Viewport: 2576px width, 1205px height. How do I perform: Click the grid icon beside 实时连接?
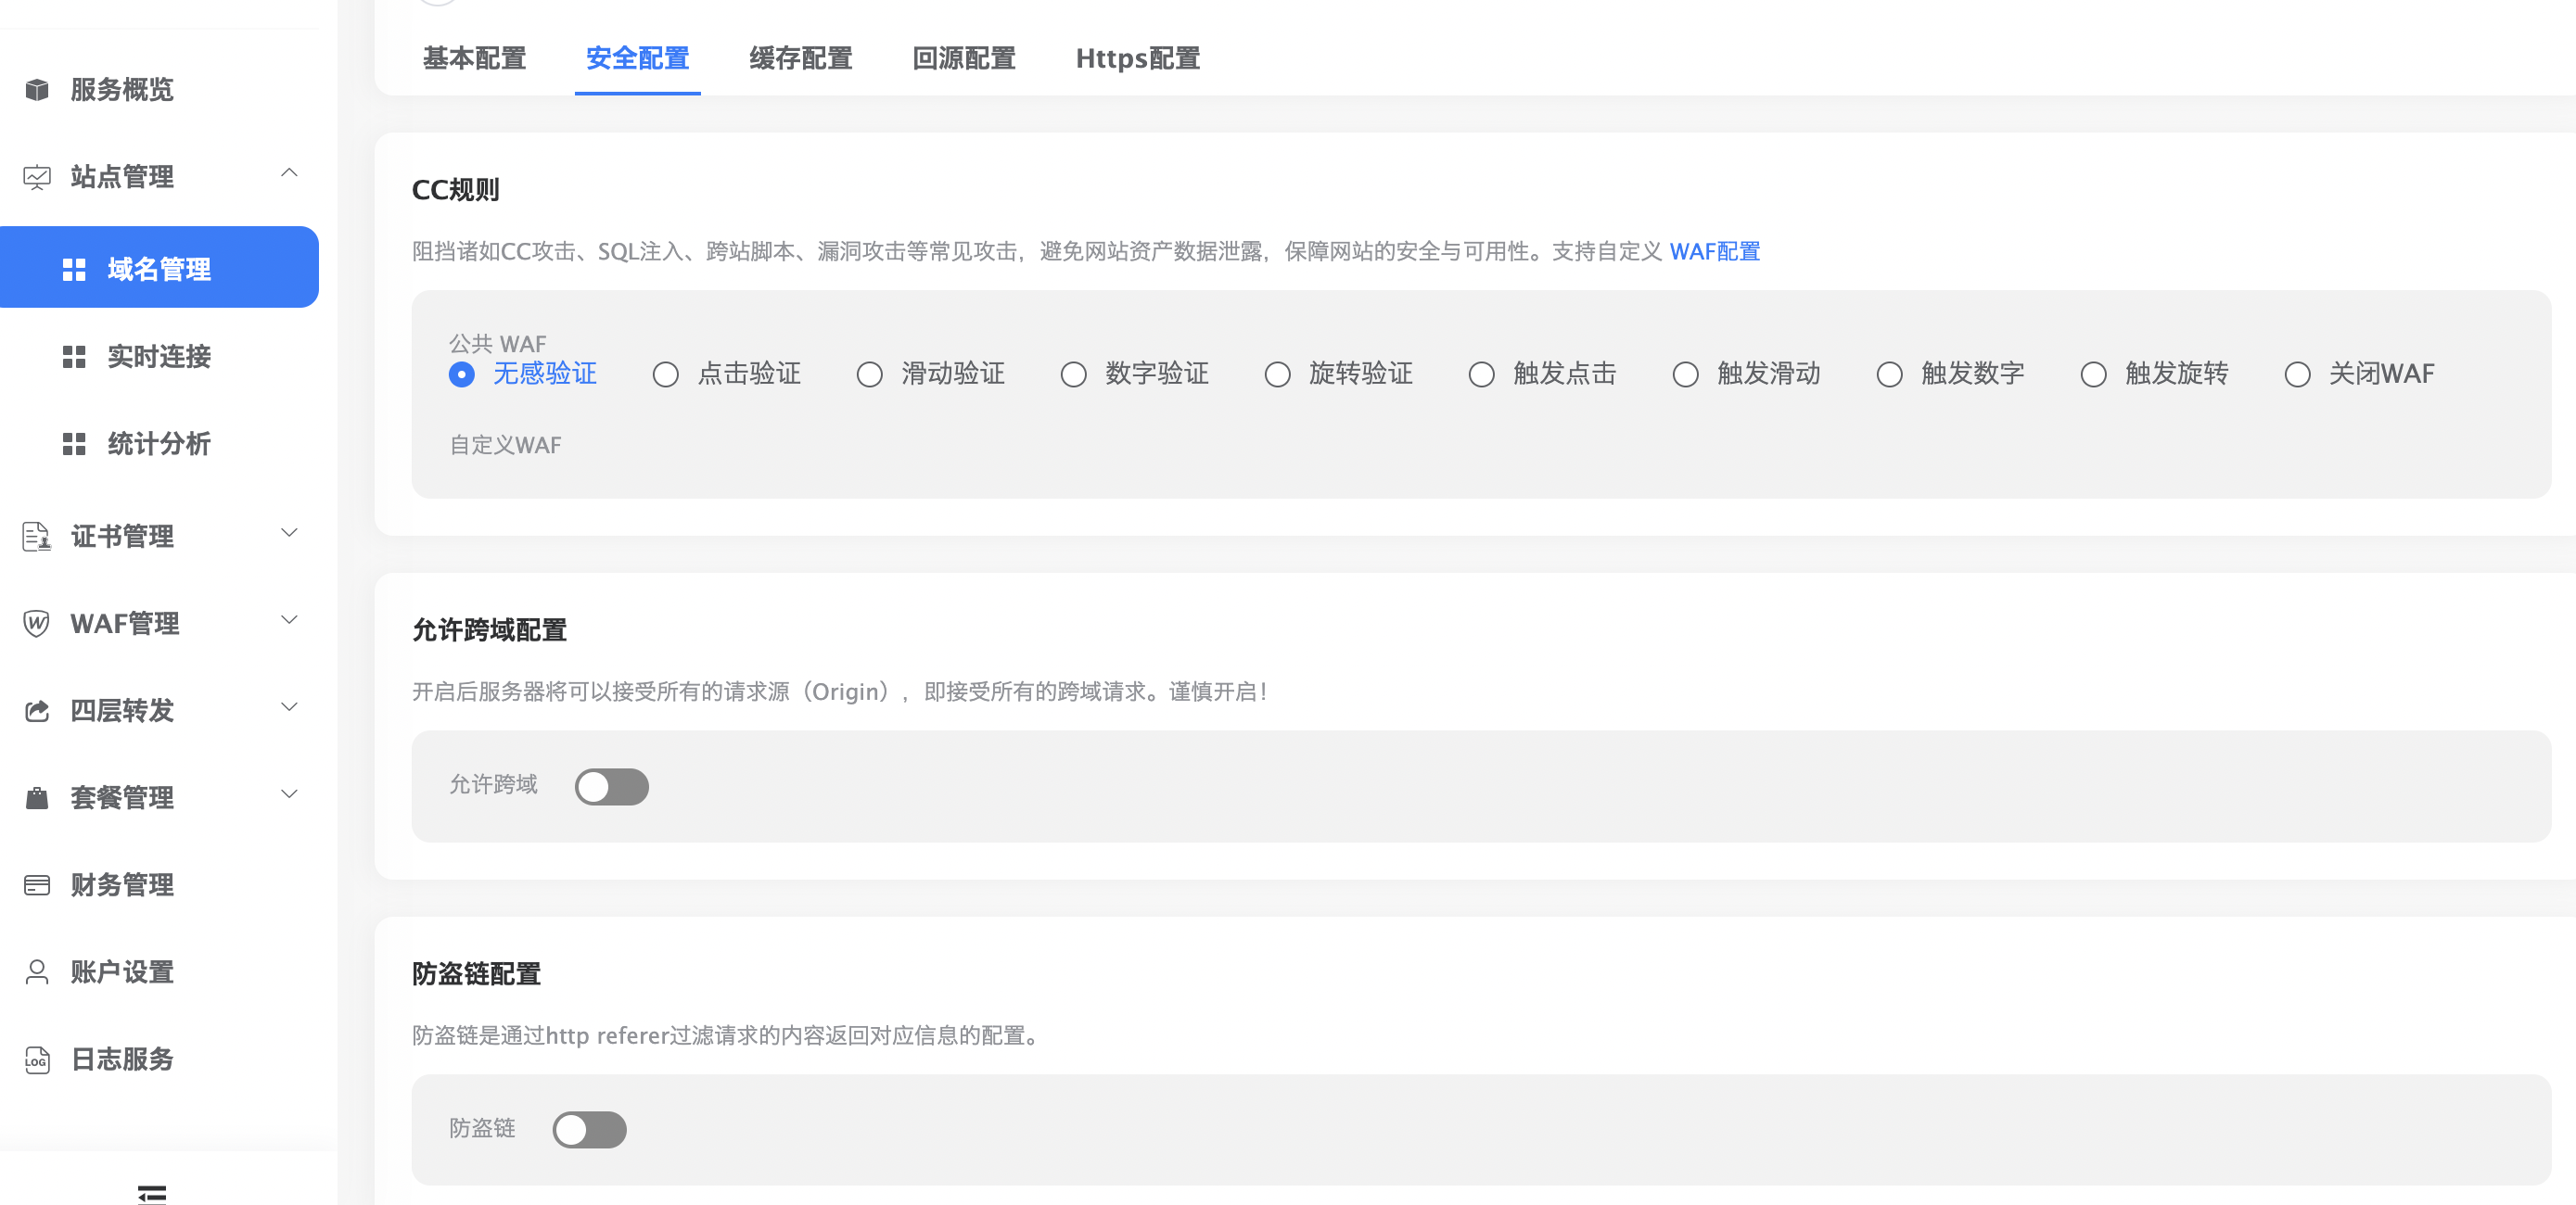74,357
